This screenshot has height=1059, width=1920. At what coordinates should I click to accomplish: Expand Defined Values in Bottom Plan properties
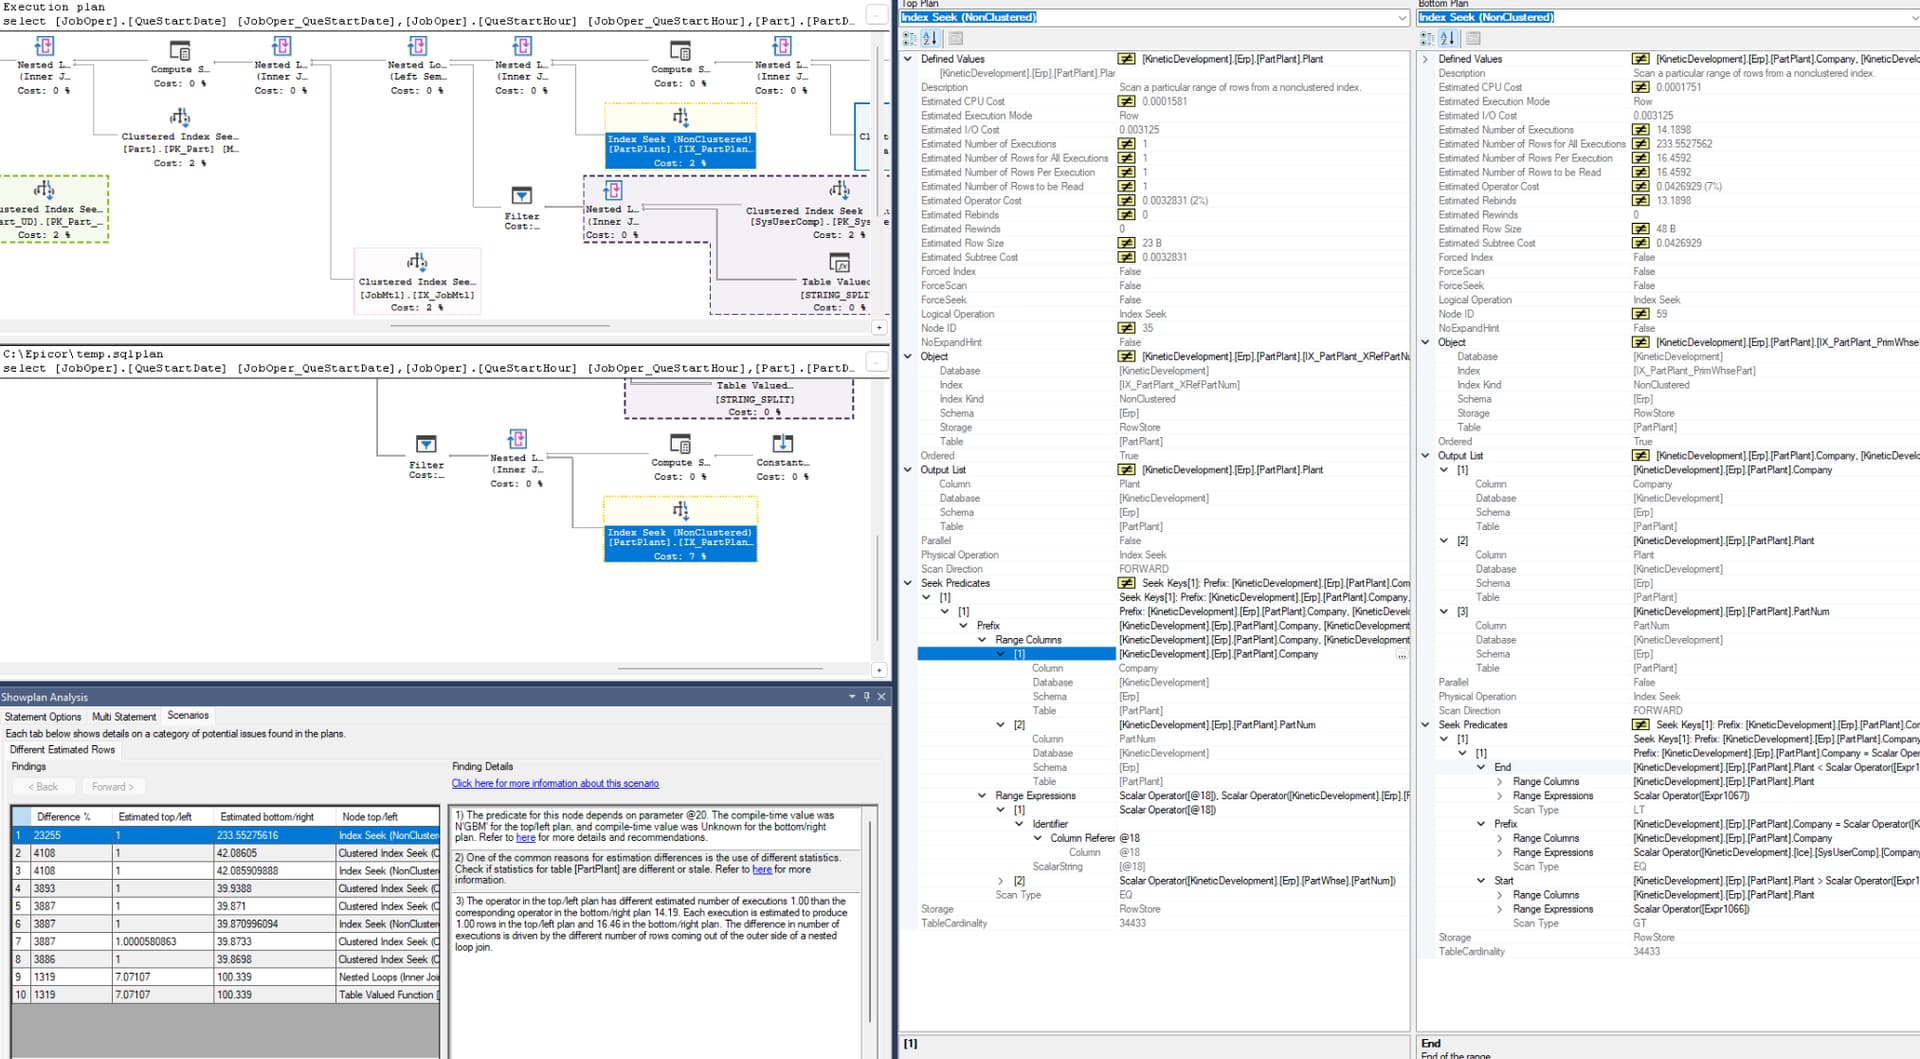pos(1425,59)
